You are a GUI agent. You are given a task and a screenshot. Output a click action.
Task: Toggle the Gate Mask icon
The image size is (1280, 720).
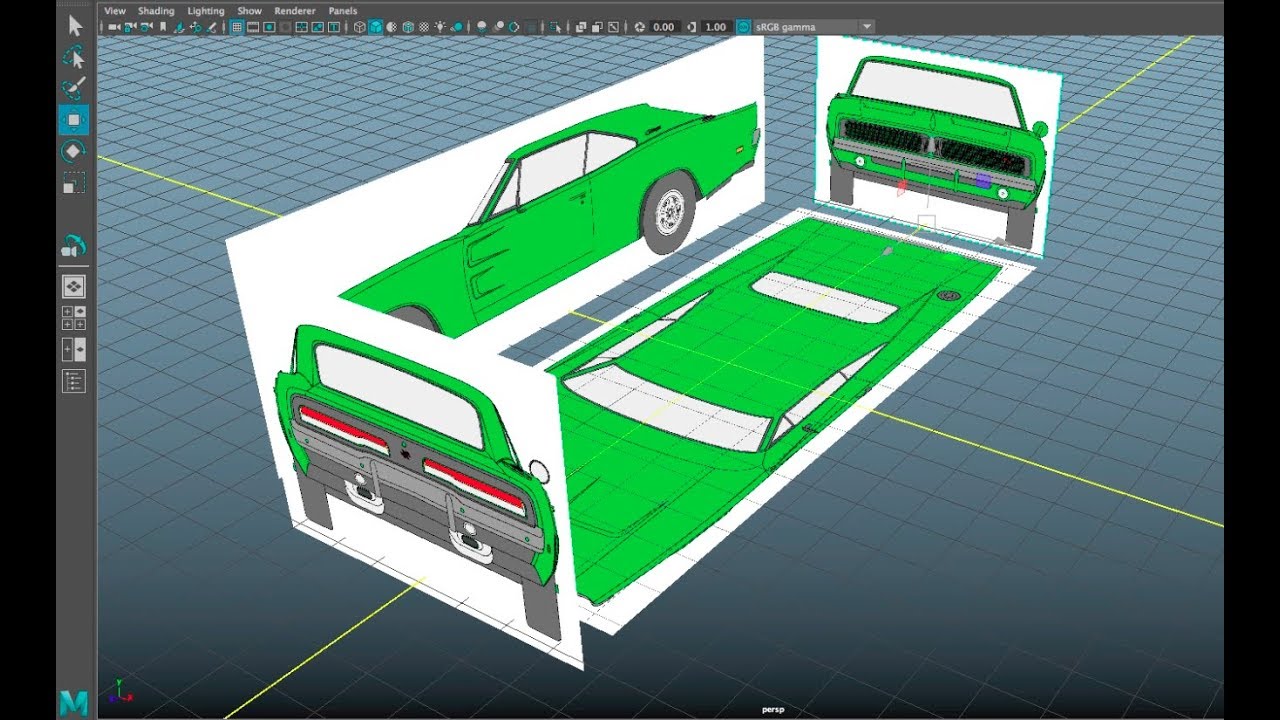(286, 27)
